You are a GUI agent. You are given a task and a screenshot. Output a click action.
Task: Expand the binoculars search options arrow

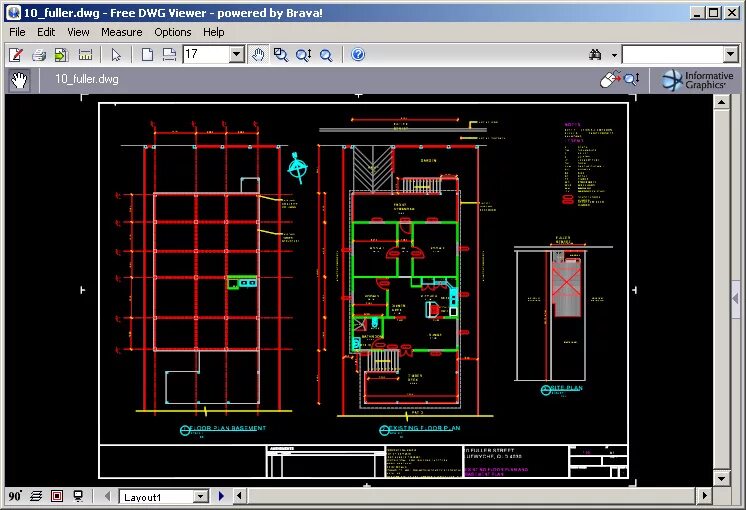point(614,55)
